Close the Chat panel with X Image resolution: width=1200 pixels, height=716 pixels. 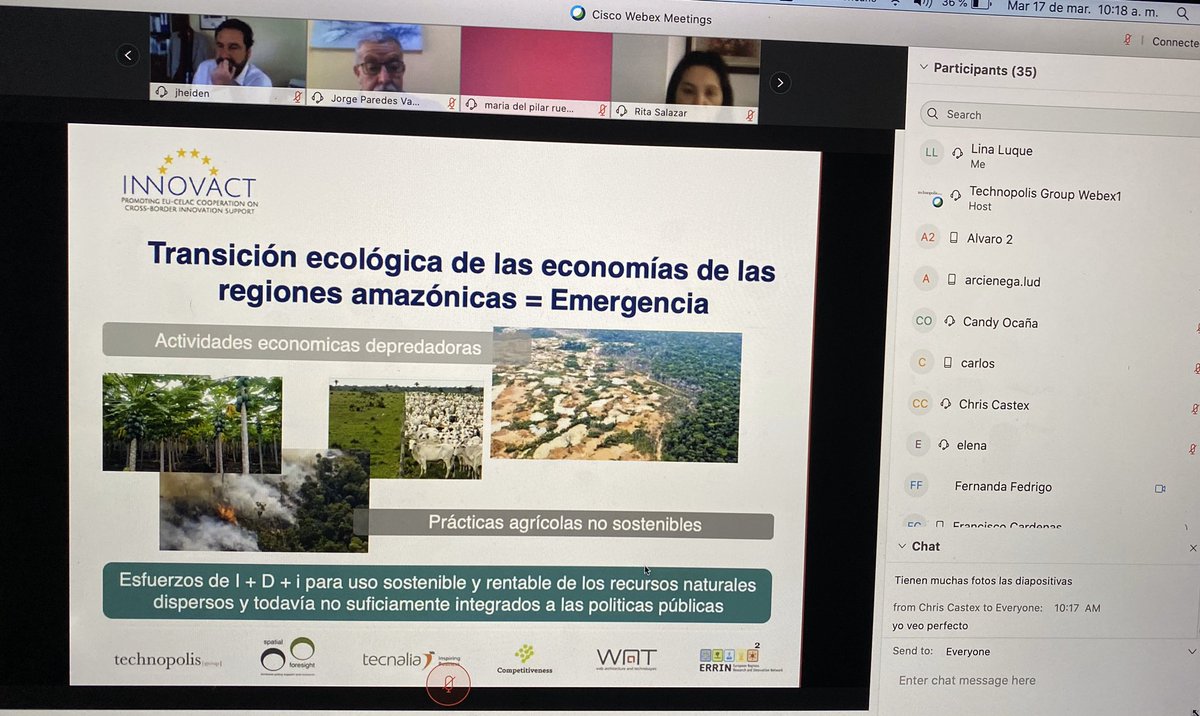pos(1193,548)
